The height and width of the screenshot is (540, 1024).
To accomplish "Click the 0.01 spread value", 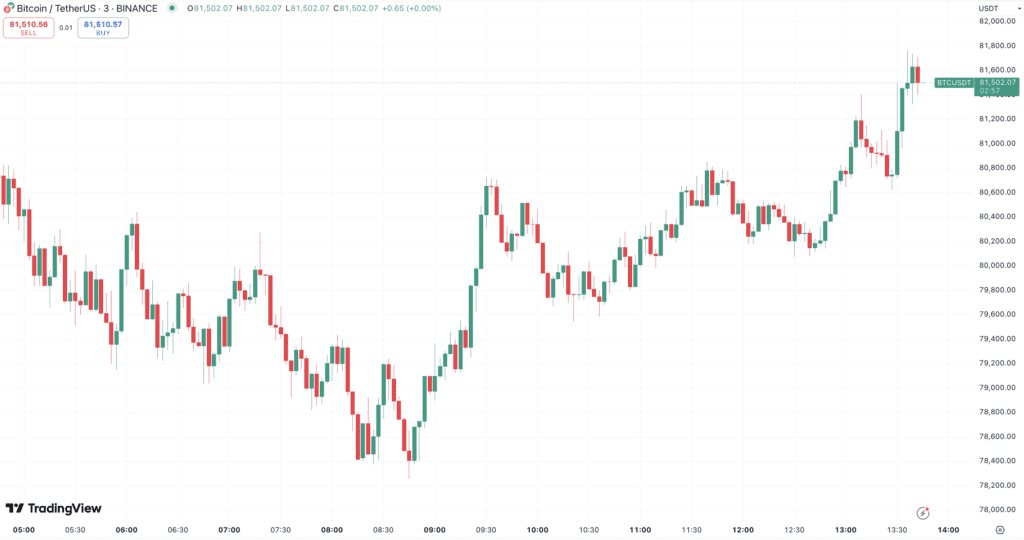I will coord(66,27).
